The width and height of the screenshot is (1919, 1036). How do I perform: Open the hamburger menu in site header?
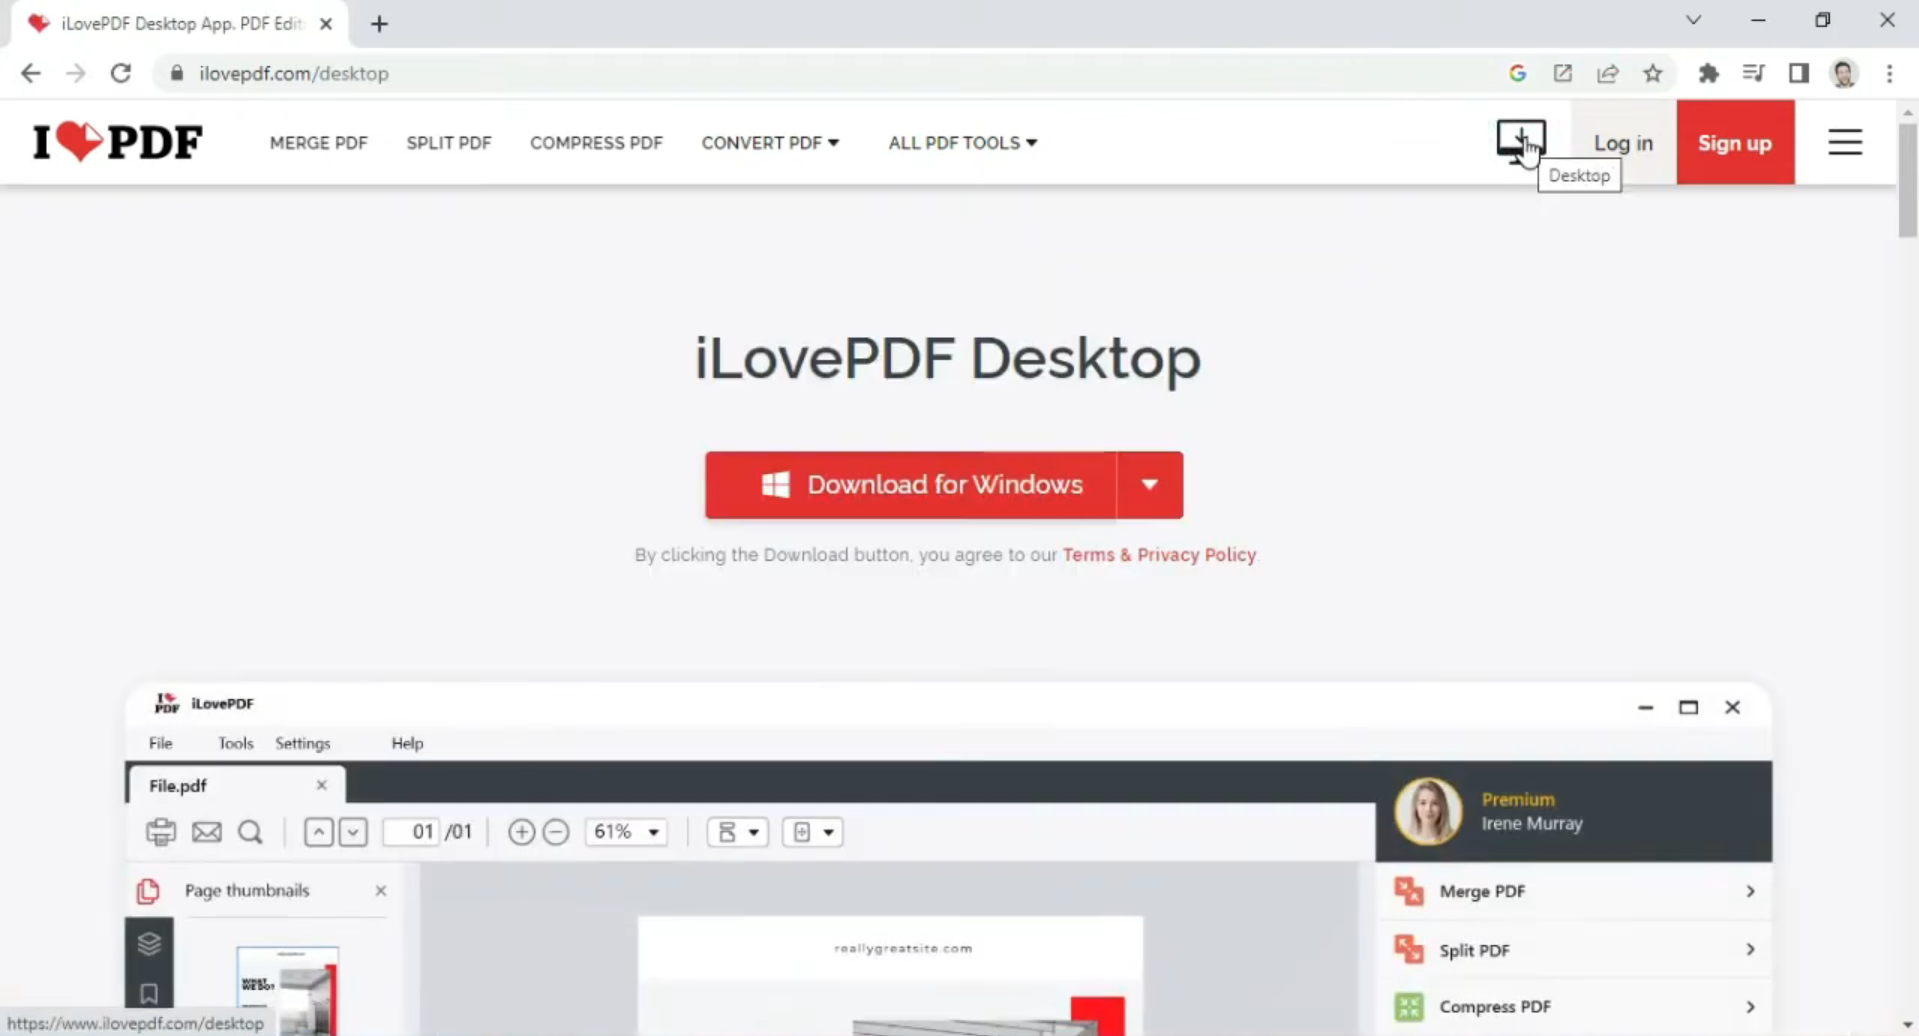pos(1845,142)
